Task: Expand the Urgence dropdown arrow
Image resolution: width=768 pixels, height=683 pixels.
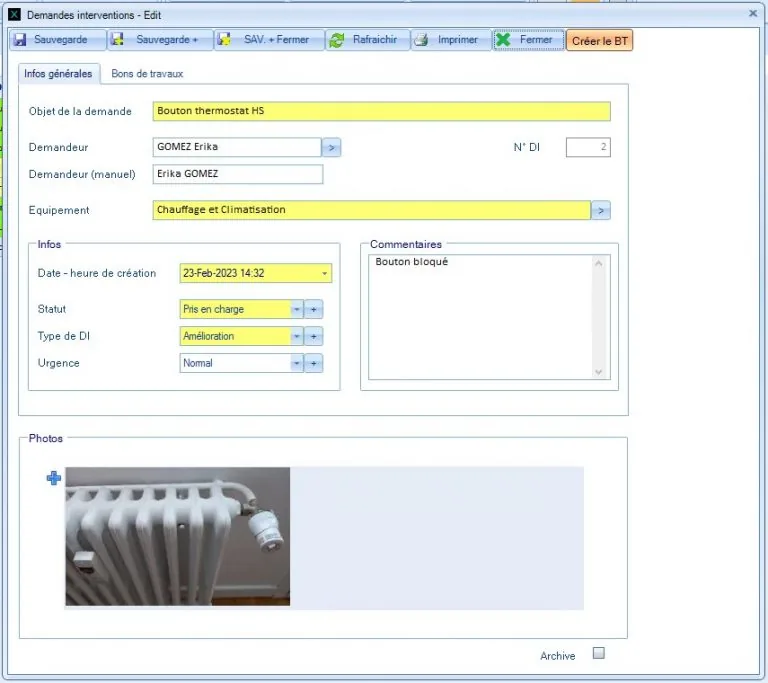Action: tap(297, 363)
